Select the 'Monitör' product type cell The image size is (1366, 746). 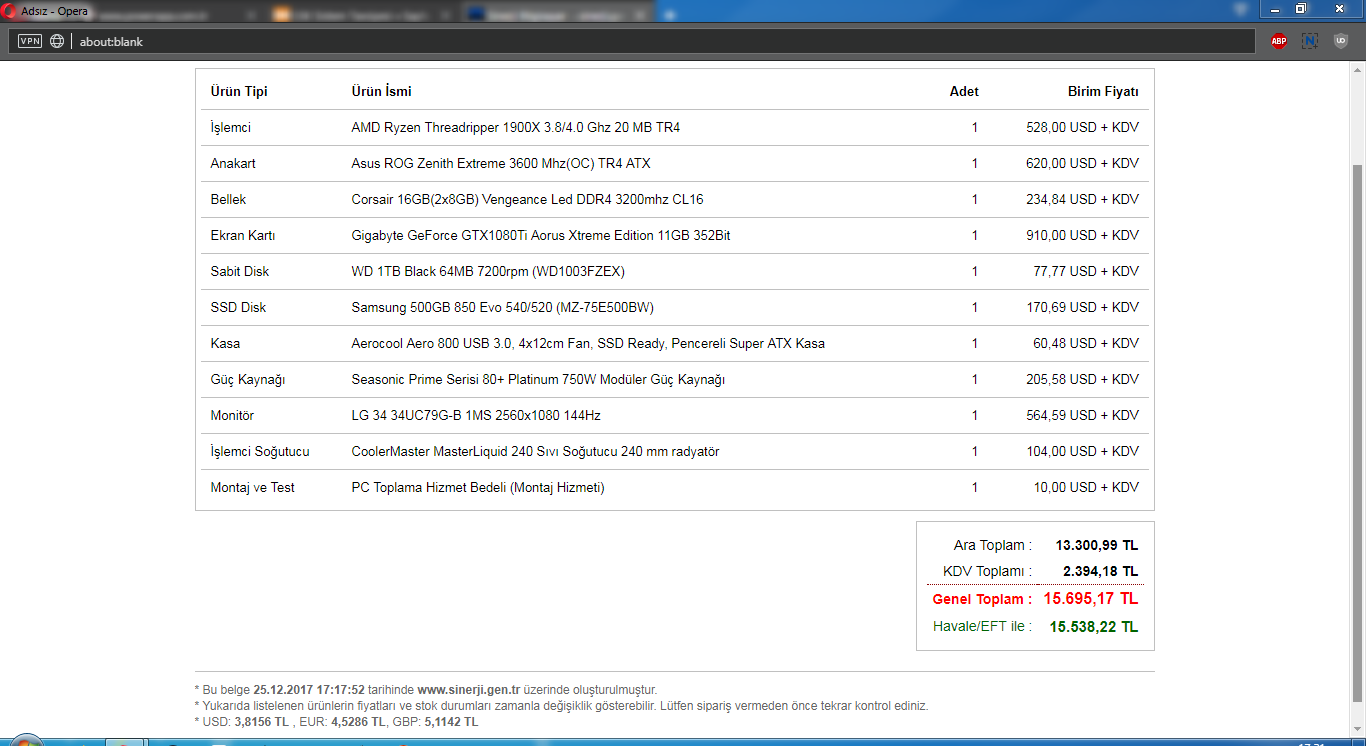pos(232,415)
